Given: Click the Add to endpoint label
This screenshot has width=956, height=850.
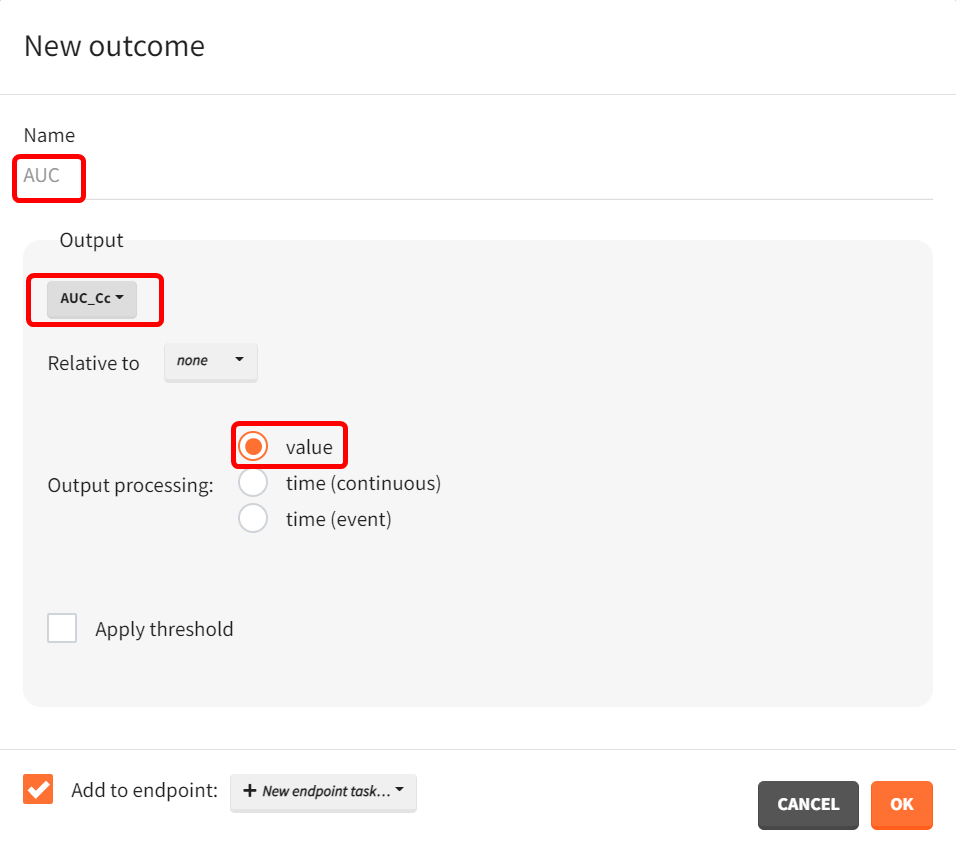Looking at the screenshot, I should coord(144,791).
